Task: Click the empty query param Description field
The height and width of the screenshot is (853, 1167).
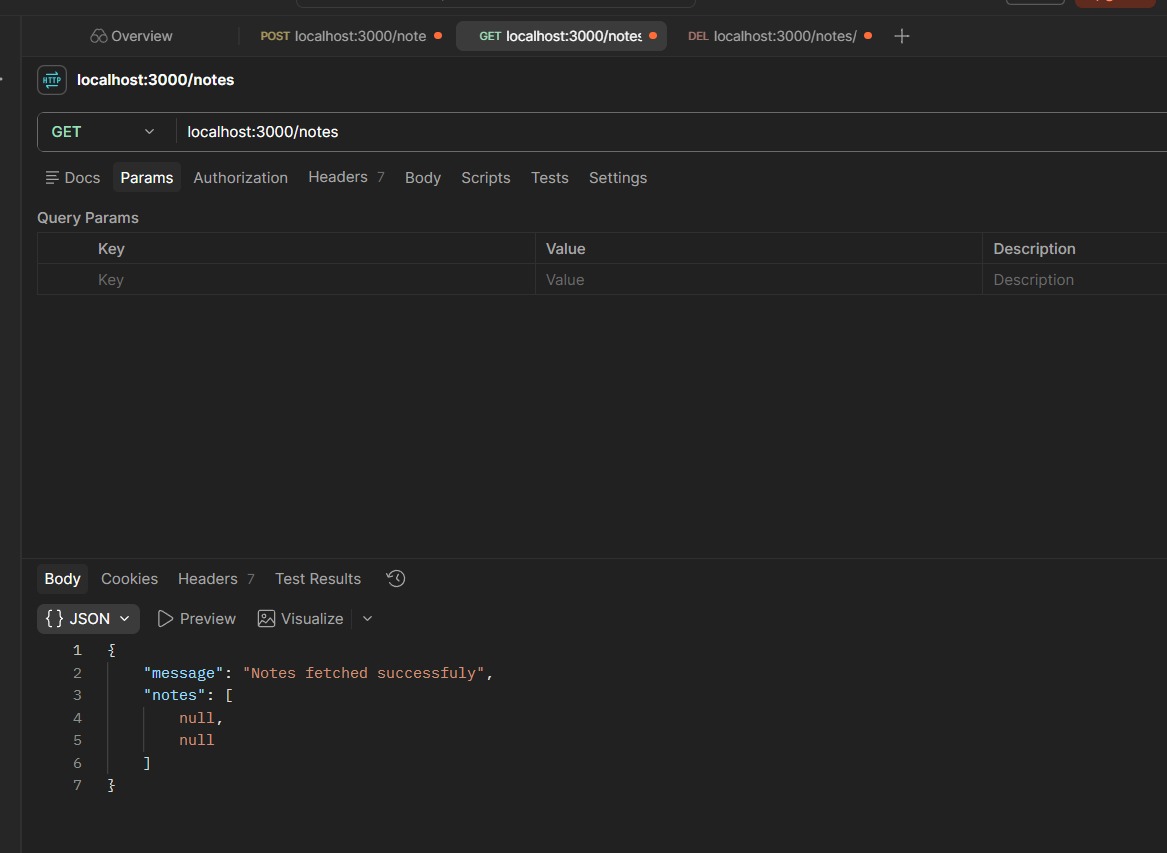Action: [x=1074, y=280]
